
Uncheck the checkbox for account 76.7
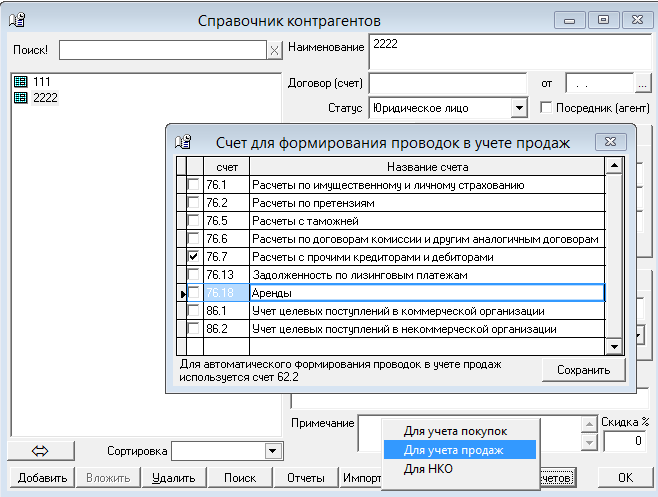(193, 256)
